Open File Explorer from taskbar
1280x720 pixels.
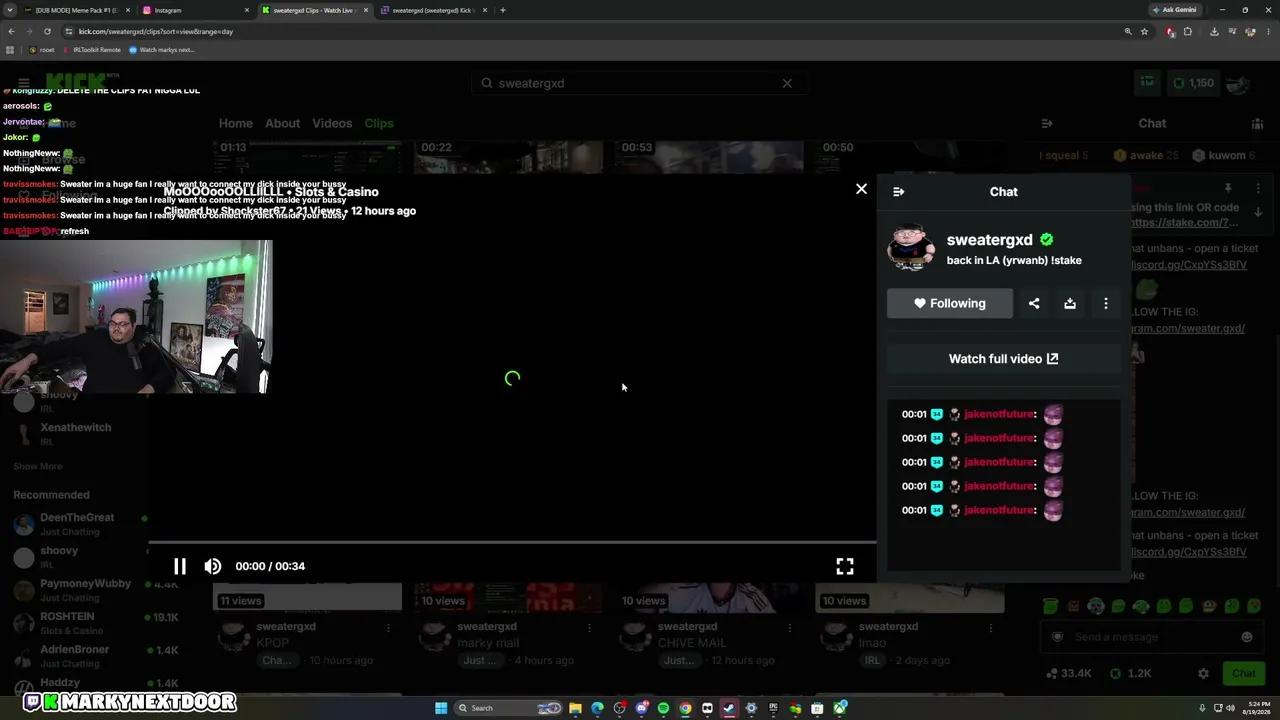point(575,708)
